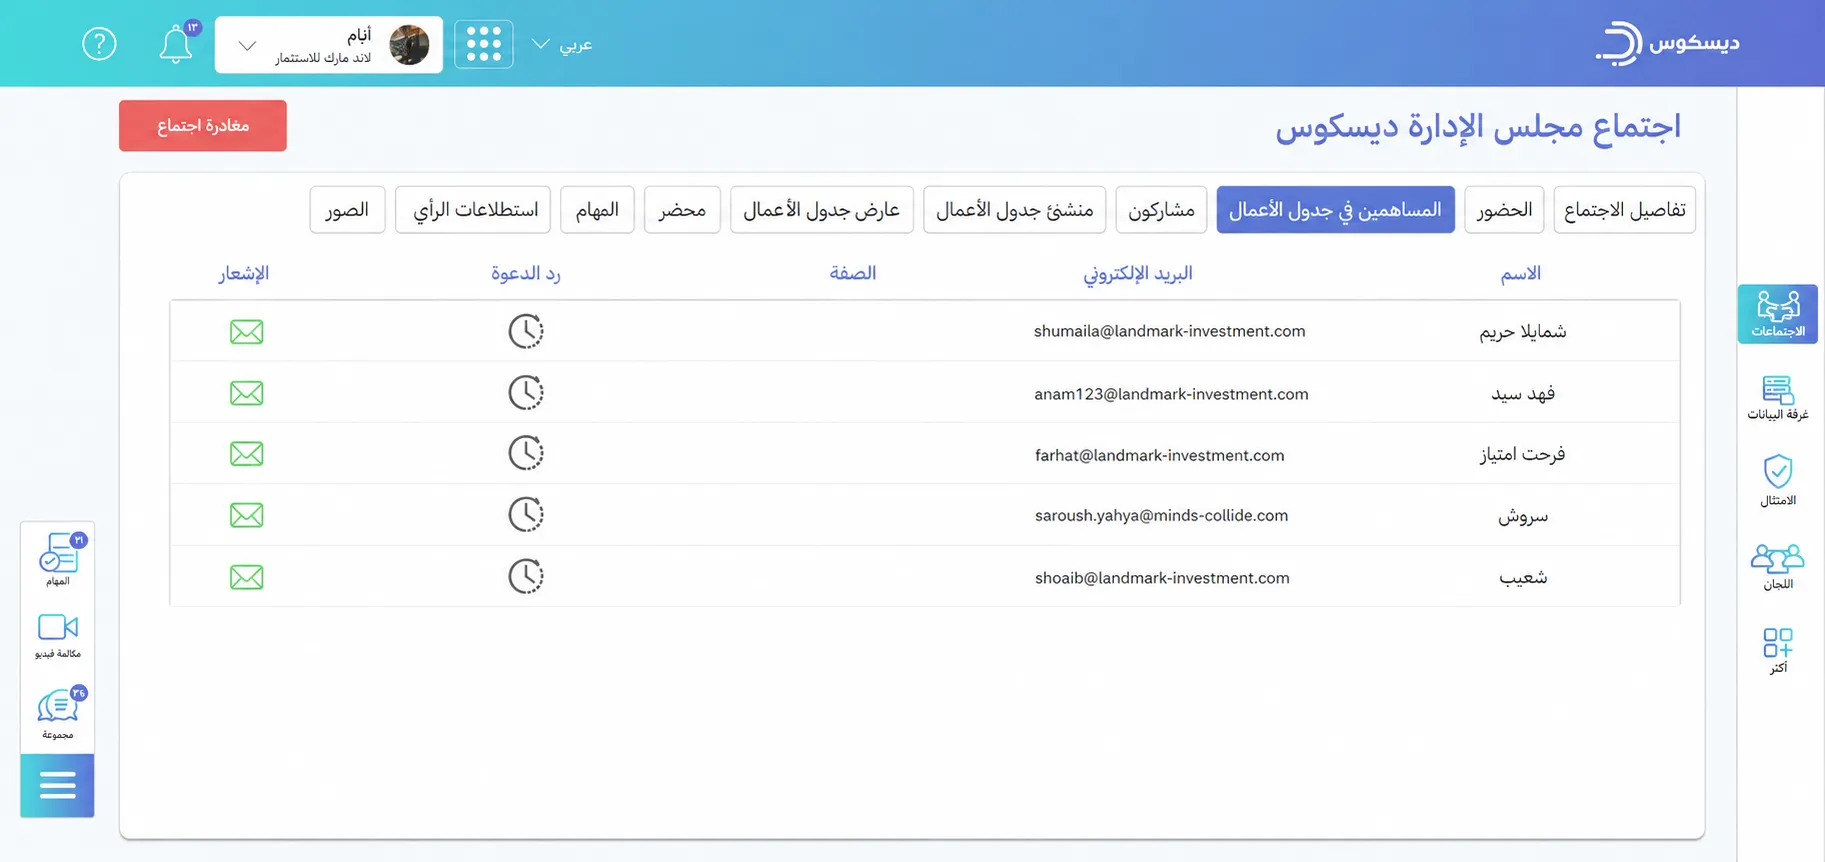Screen dimensions: 1825x862
Task: Click the الاسم column header
Action: coord(1520,274)
